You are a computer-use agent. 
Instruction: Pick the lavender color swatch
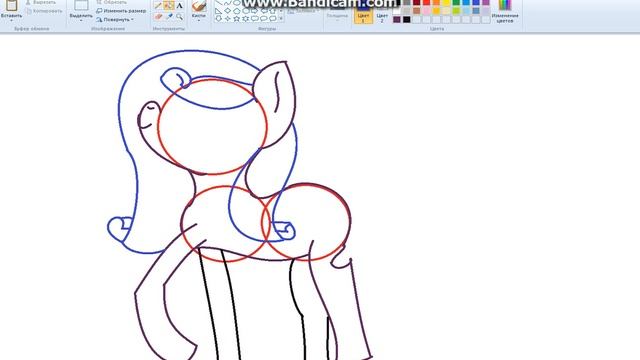pyautogui.click(x=486, y=11)
